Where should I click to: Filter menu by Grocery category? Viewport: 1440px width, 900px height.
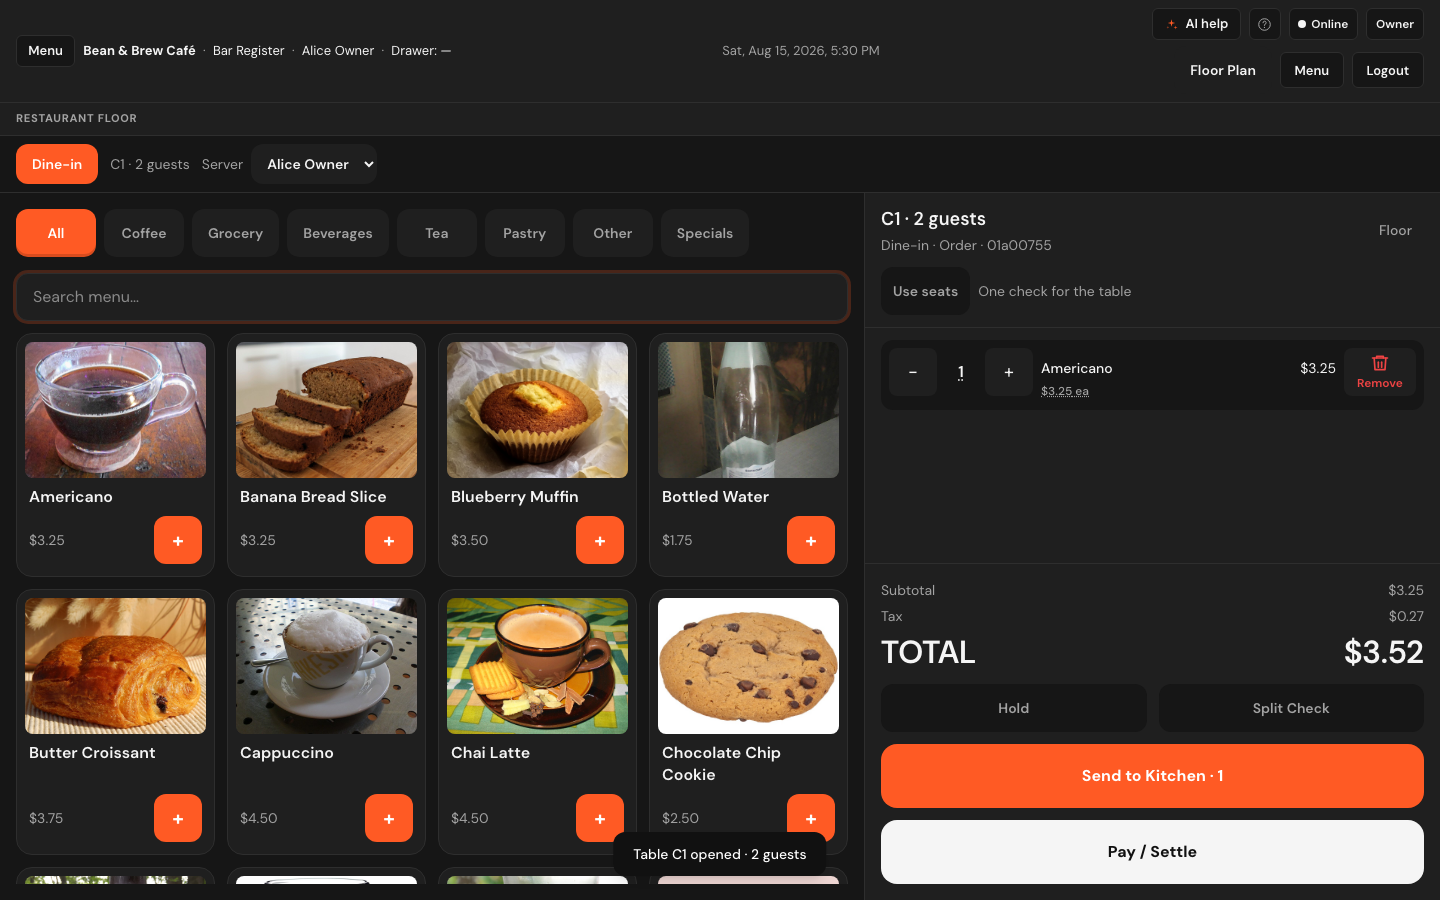coord(236,233)
